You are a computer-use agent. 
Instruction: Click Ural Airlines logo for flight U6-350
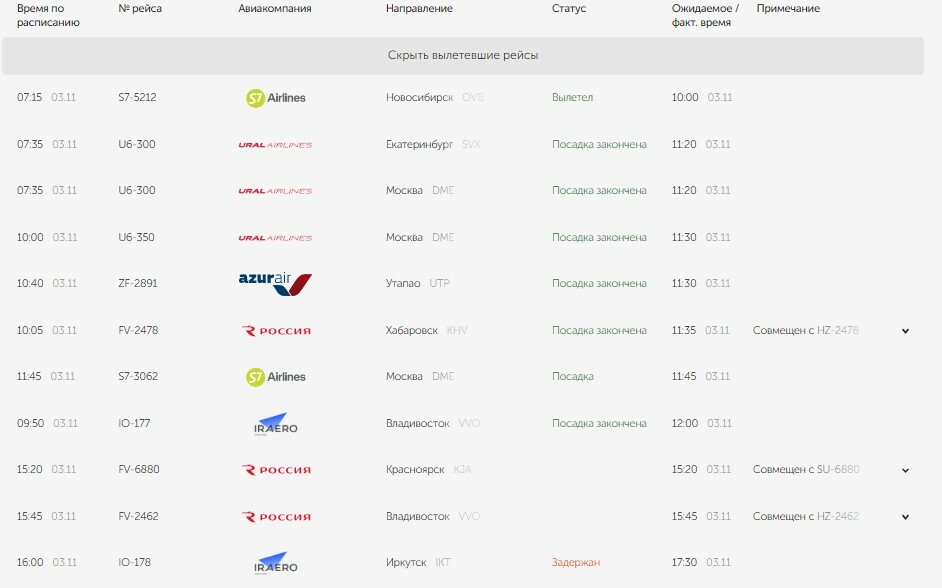pyautogui.click(x=275, y=238)
